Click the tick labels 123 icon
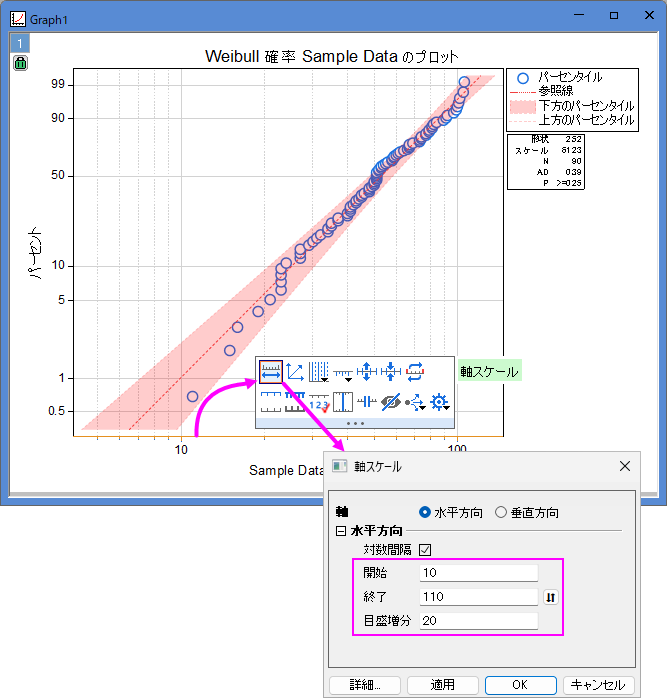The image size is (667, 698). tap(319, 402)
